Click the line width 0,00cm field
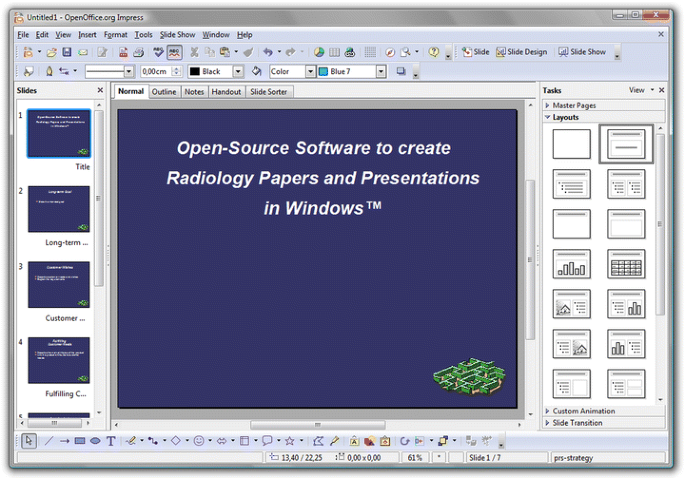Viewport: 685px width, 478px height. (156, 71)
